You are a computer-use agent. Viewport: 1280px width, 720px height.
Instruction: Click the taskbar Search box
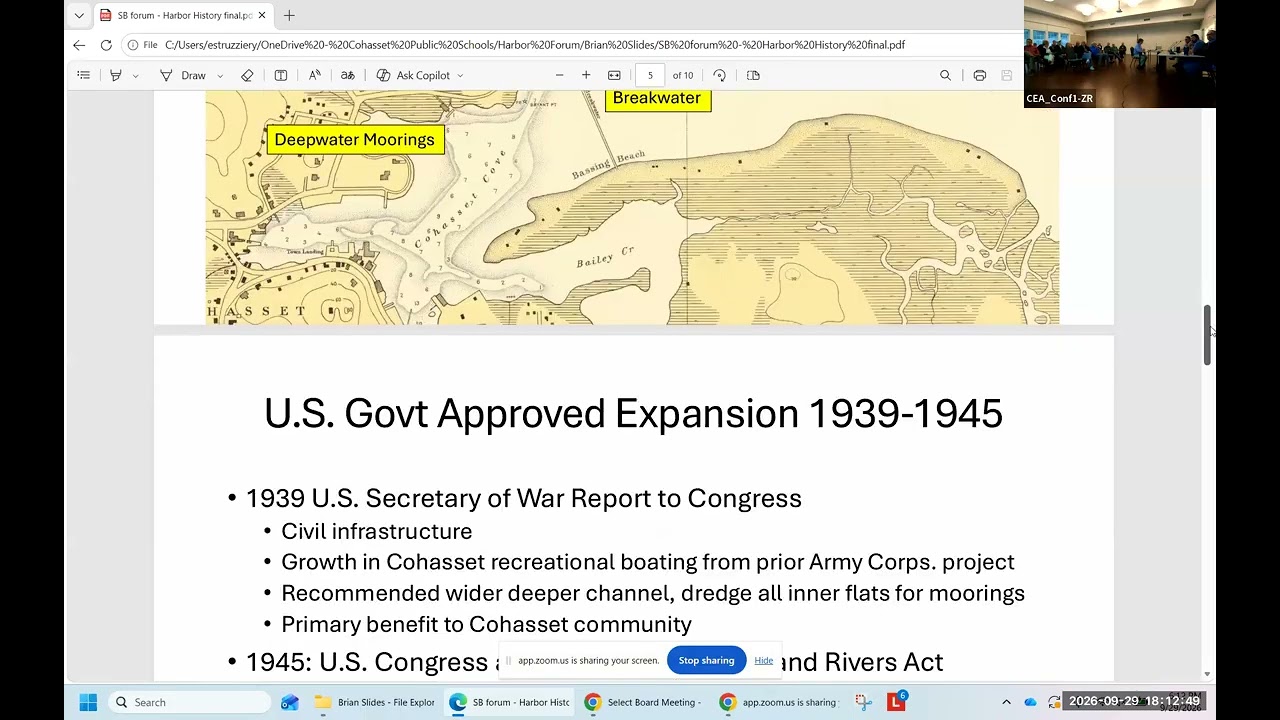(189, 702)
